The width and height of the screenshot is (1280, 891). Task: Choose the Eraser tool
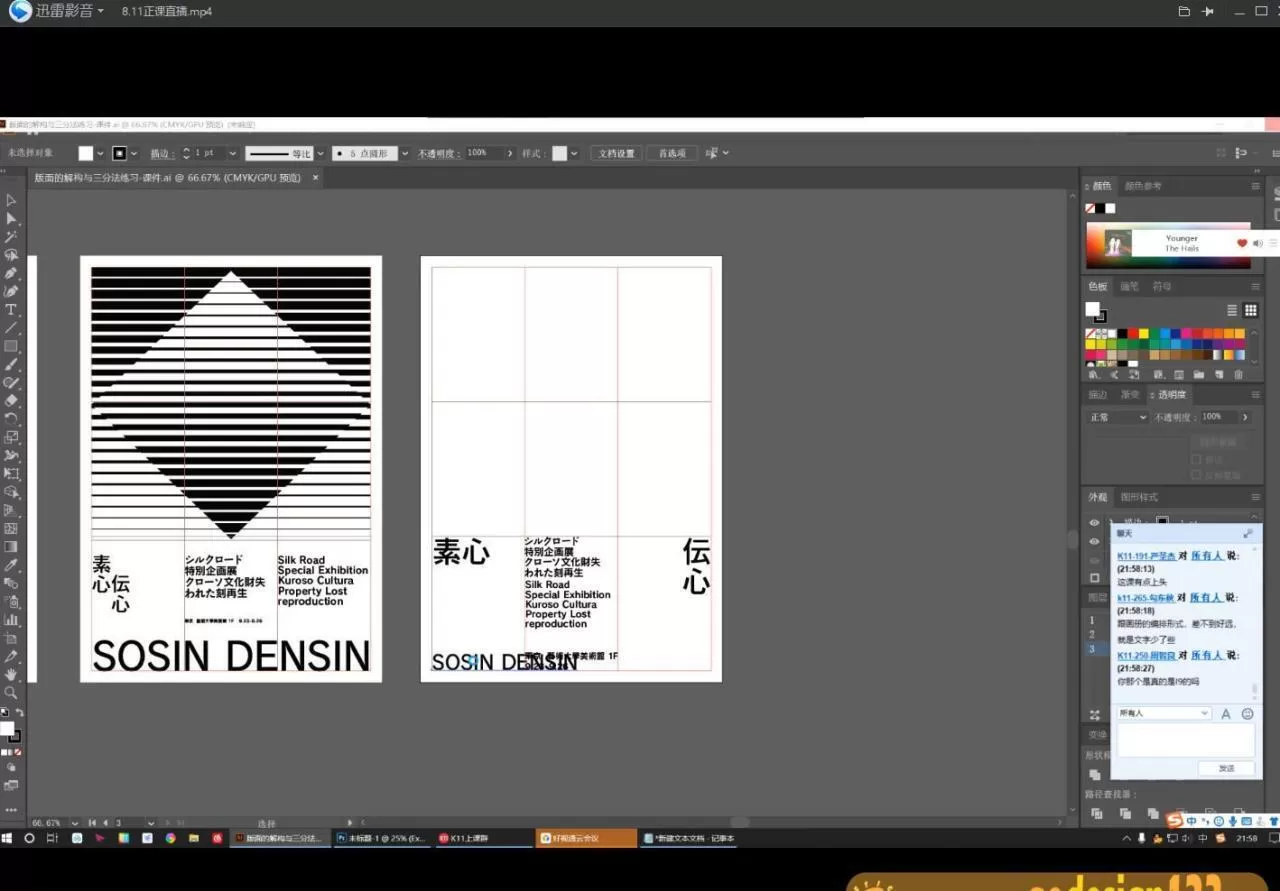coord(11,401)
